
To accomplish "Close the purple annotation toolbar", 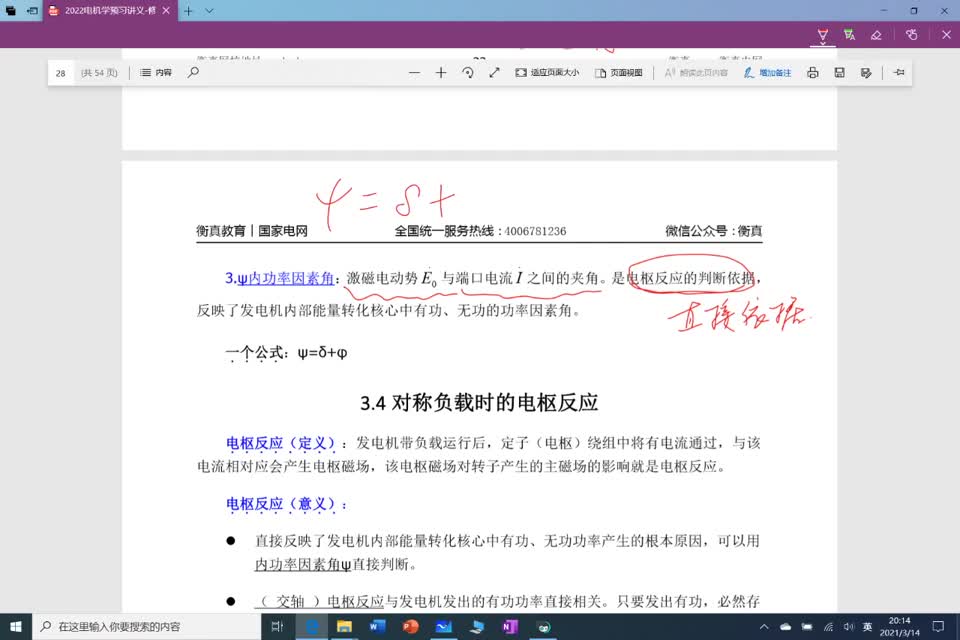I will pyautogui.click(x=946, y=35).
